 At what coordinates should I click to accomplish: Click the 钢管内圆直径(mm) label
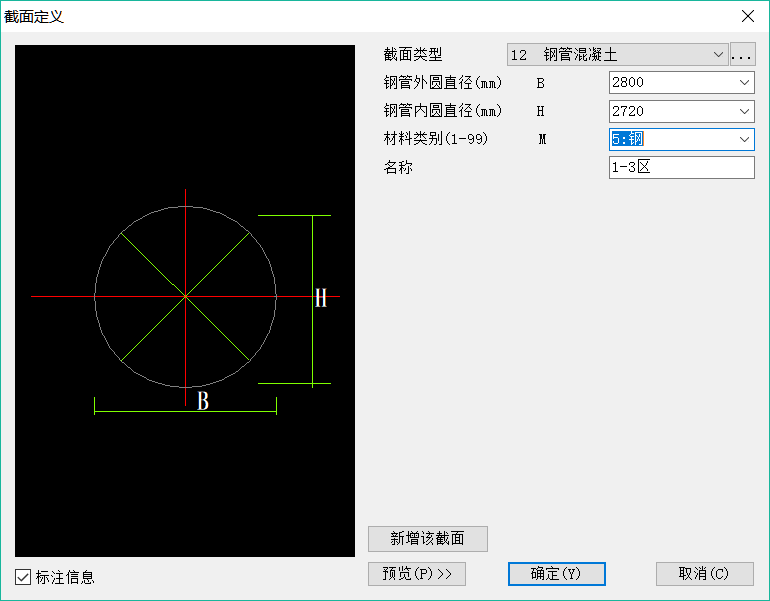pyautogui.click(x=442, y=111)
